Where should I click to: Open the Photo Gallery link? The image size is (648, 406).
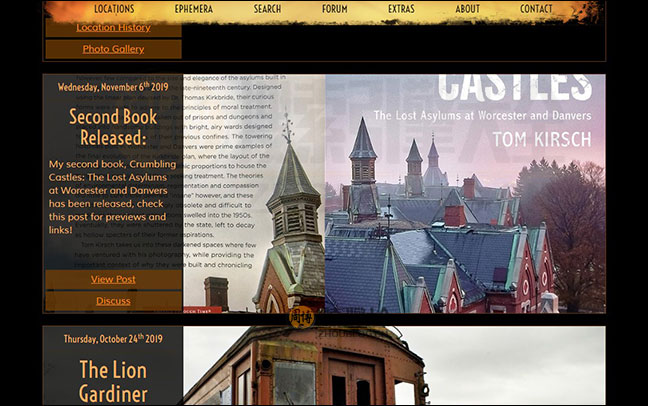[x=113, y=49]
